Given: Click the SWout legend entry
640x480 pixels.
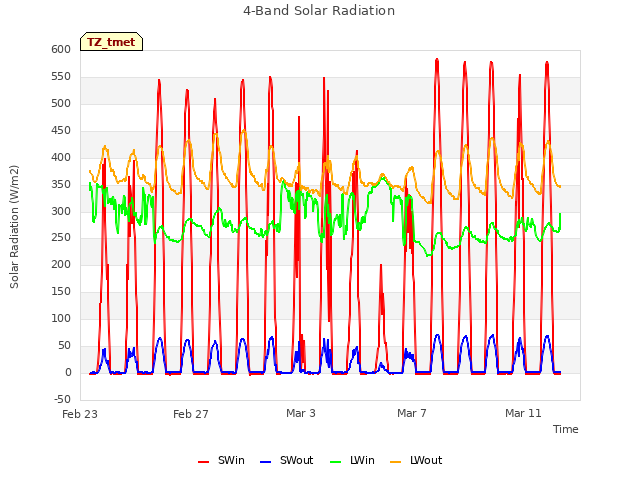Looking at the screenshot, I should click(287, 461).
